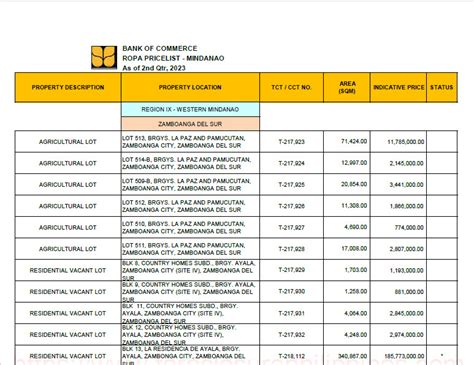Select the 'LOT 512' location cell
This screenshot has height=365, width=474.
(x=190, y=206)
